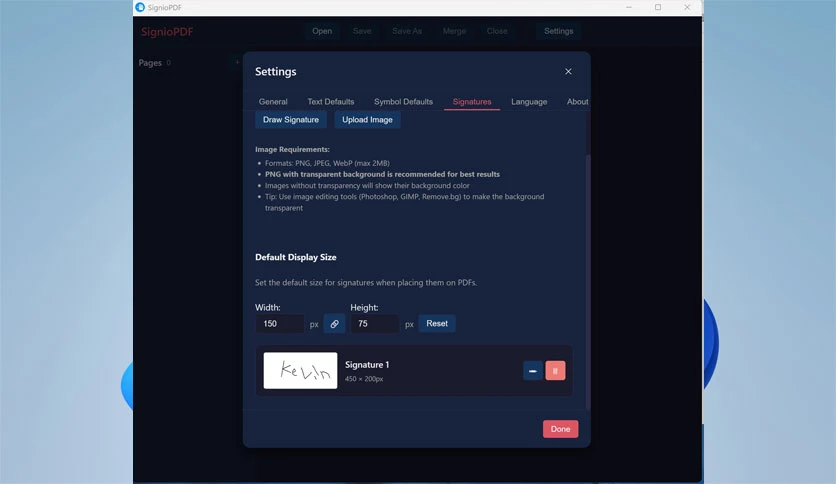
Task: Click the Image Requirements heading
Action: click(x=292, y=150)
